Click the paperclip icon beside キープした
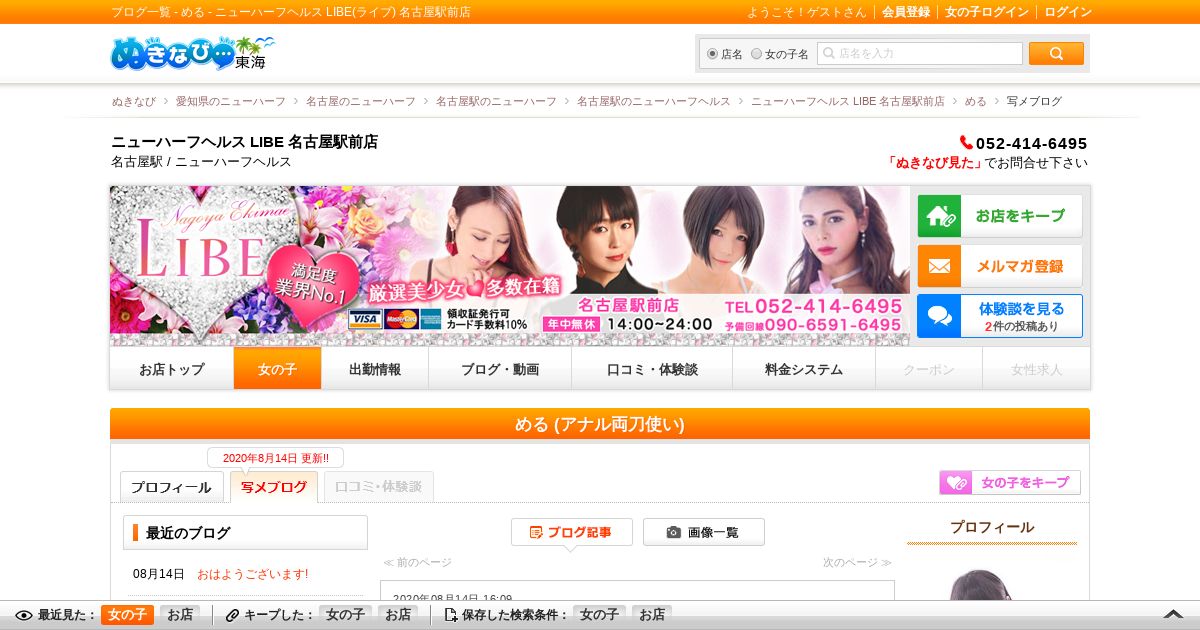 233,615
